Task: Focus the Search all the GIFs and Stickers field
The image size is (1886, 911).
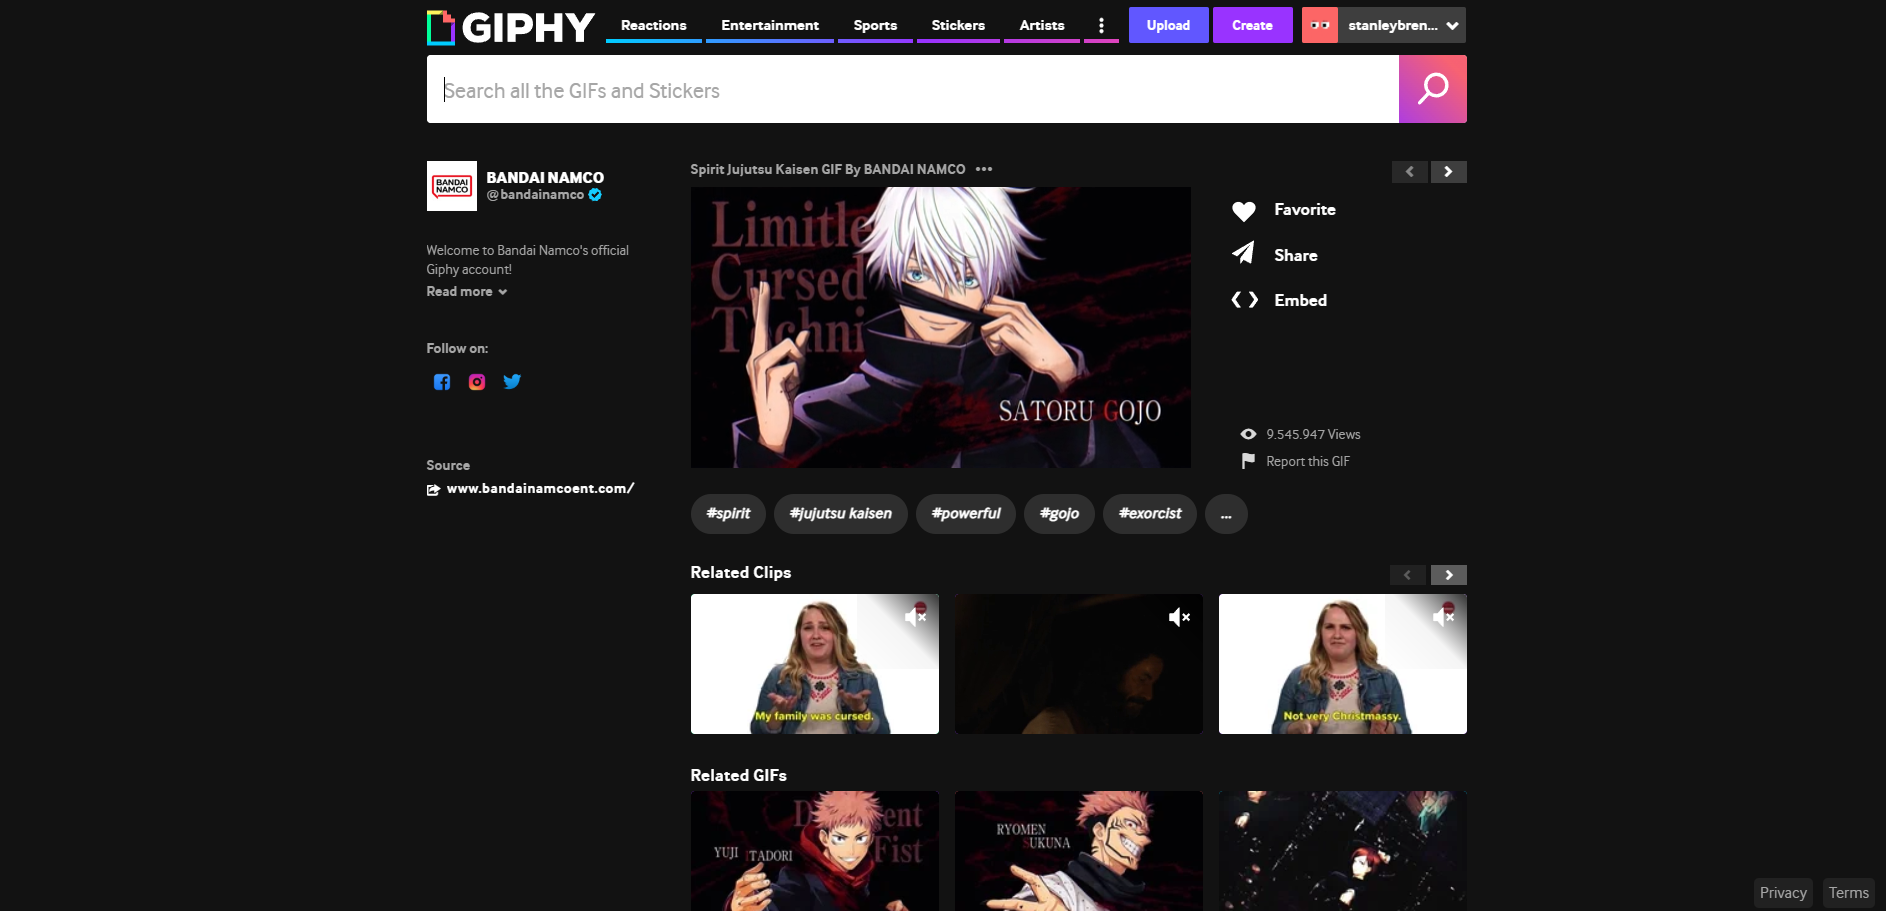Action: pos(913,89)
